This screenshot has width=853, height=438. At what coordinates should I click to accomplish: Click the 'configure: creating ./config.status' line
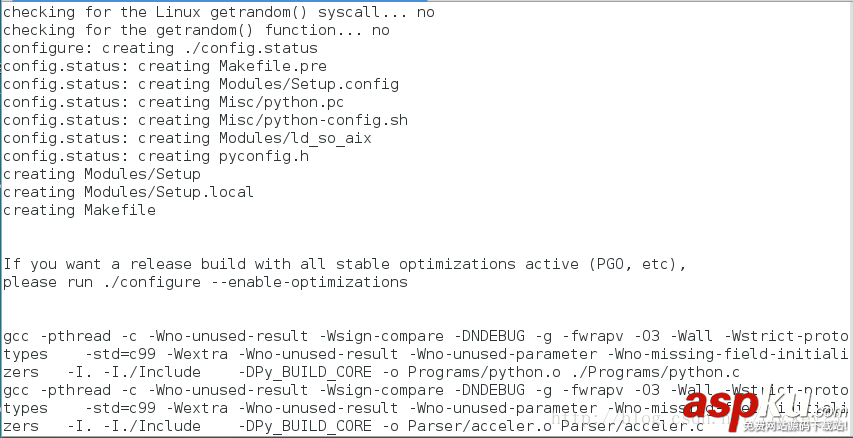point(160,48)
